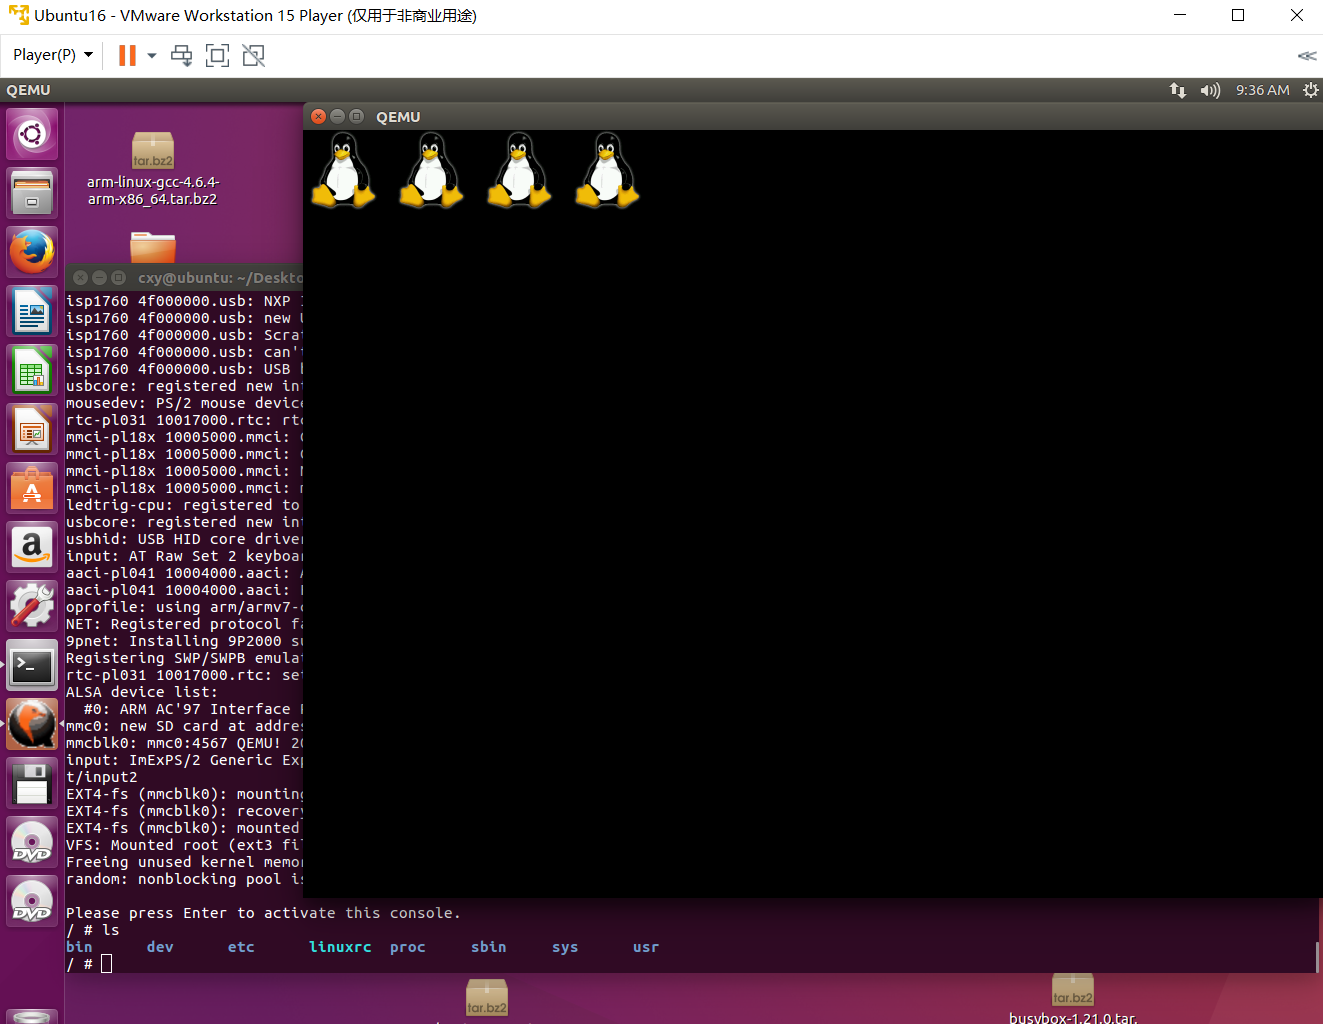Switch to the Terminal launcher icon
Image resolution: width=1323 pixels, height=1024 pixels.
[x=32, y=665]
